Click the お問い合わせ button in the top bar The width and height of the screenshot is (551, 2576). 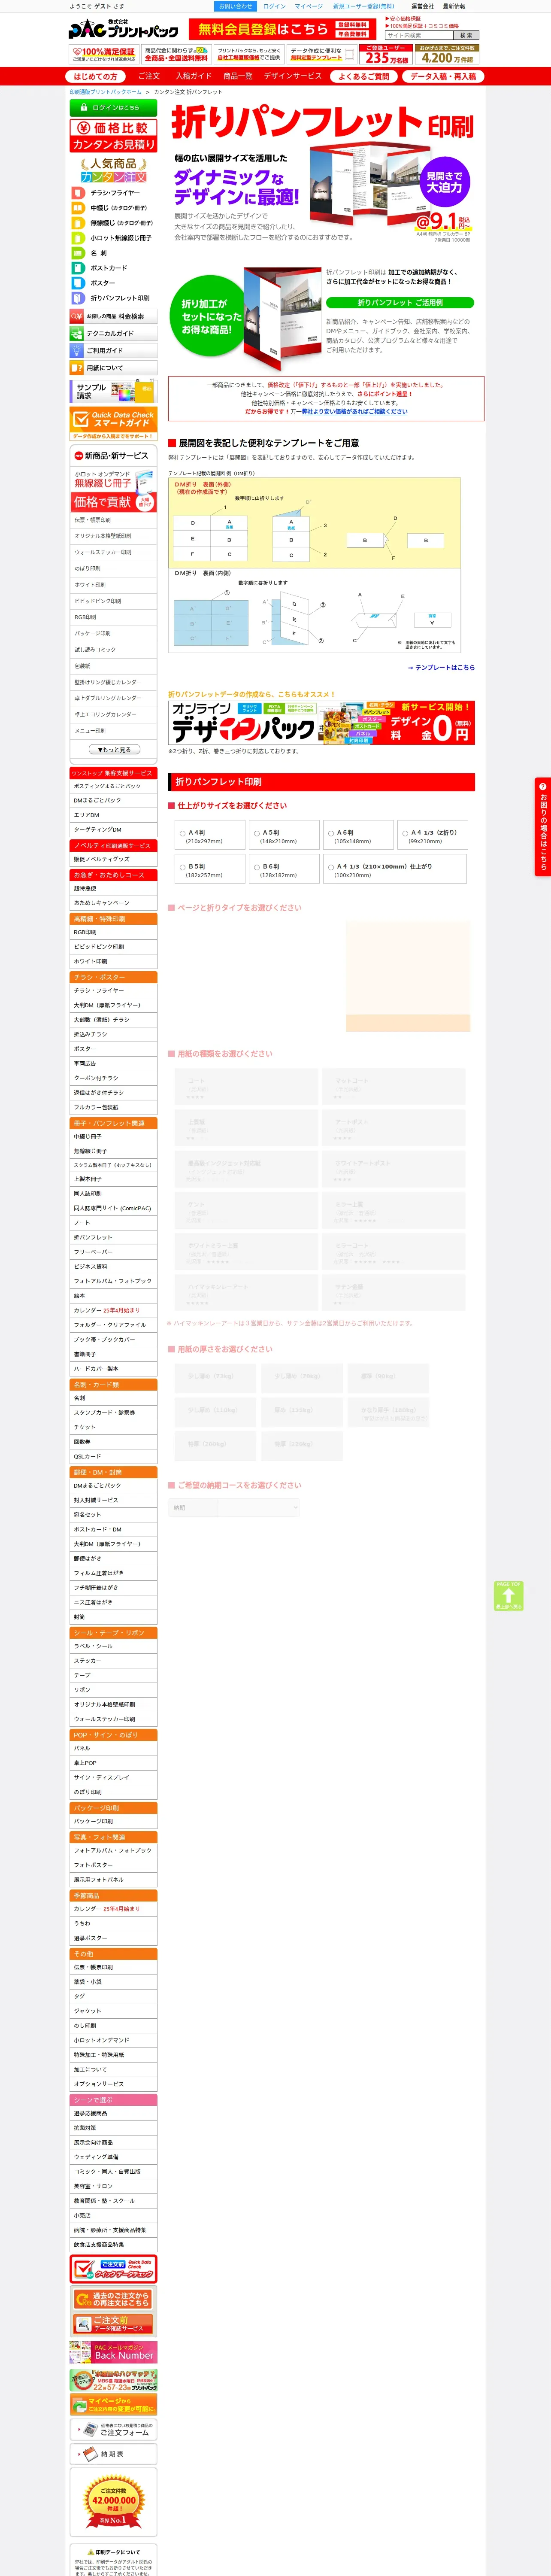[x=236, y=7]
